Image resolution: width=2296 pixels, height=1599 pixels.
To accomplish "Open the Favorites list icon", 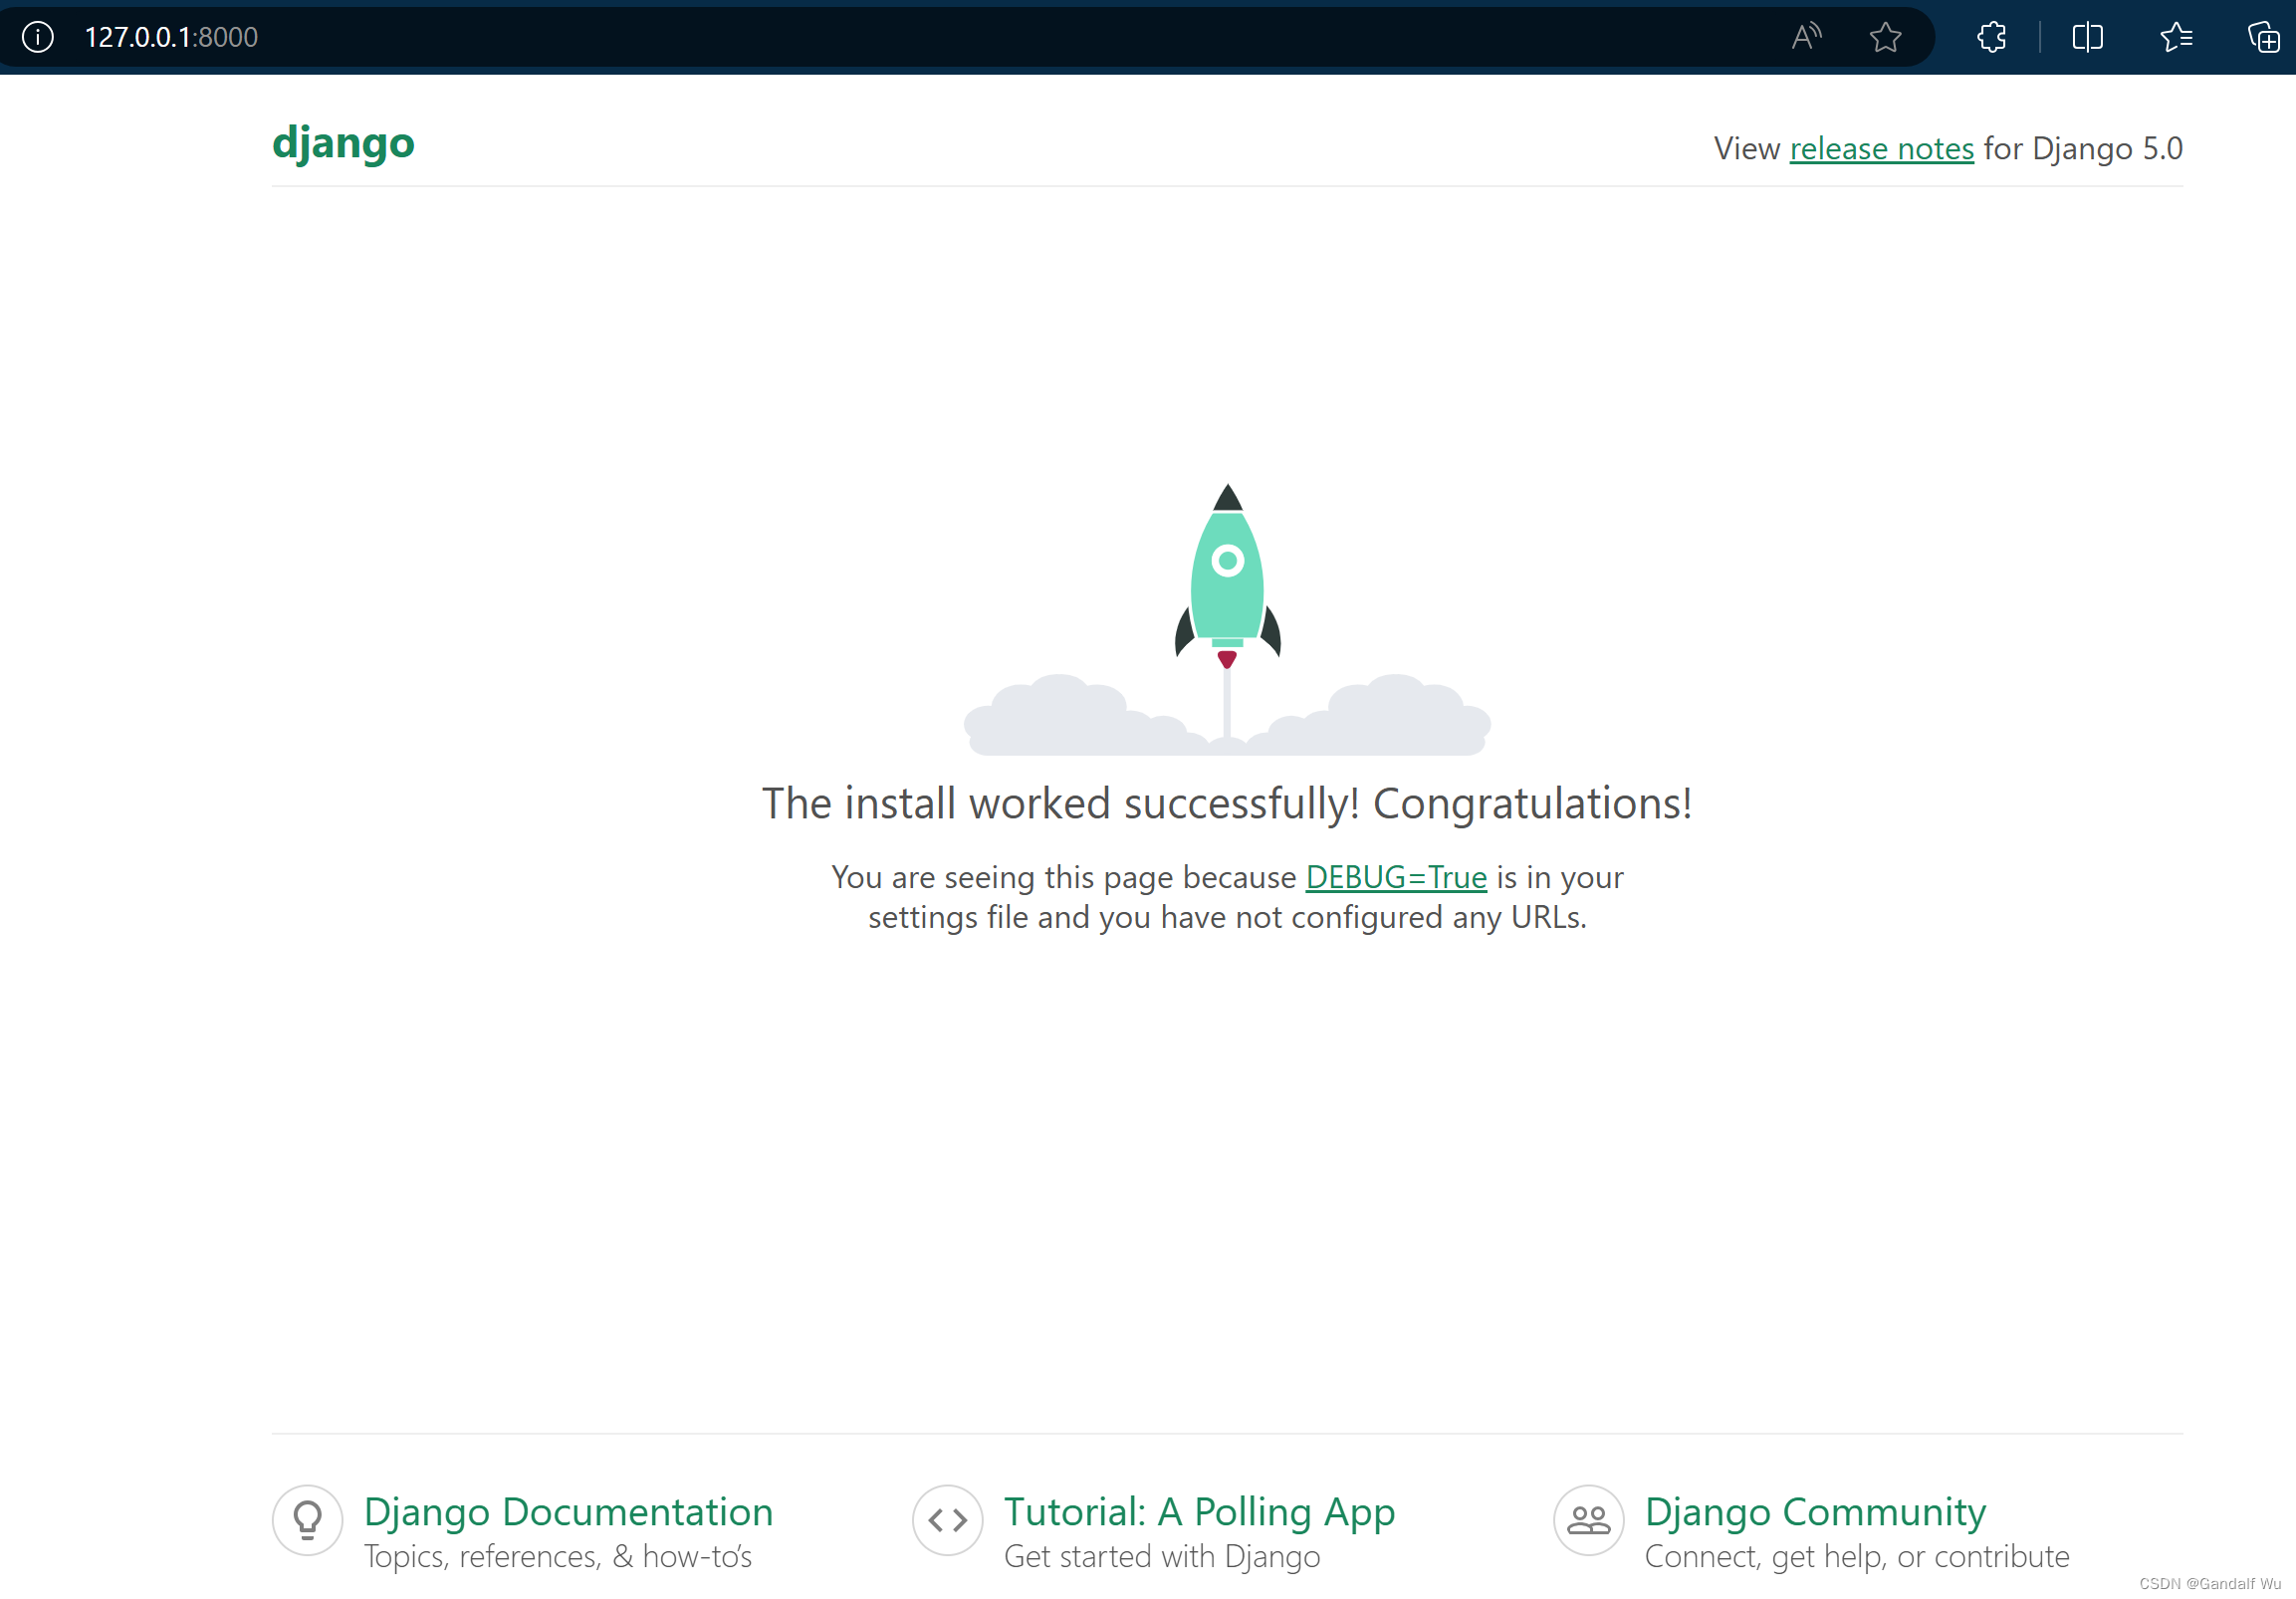I will [x=2175, y=37].
